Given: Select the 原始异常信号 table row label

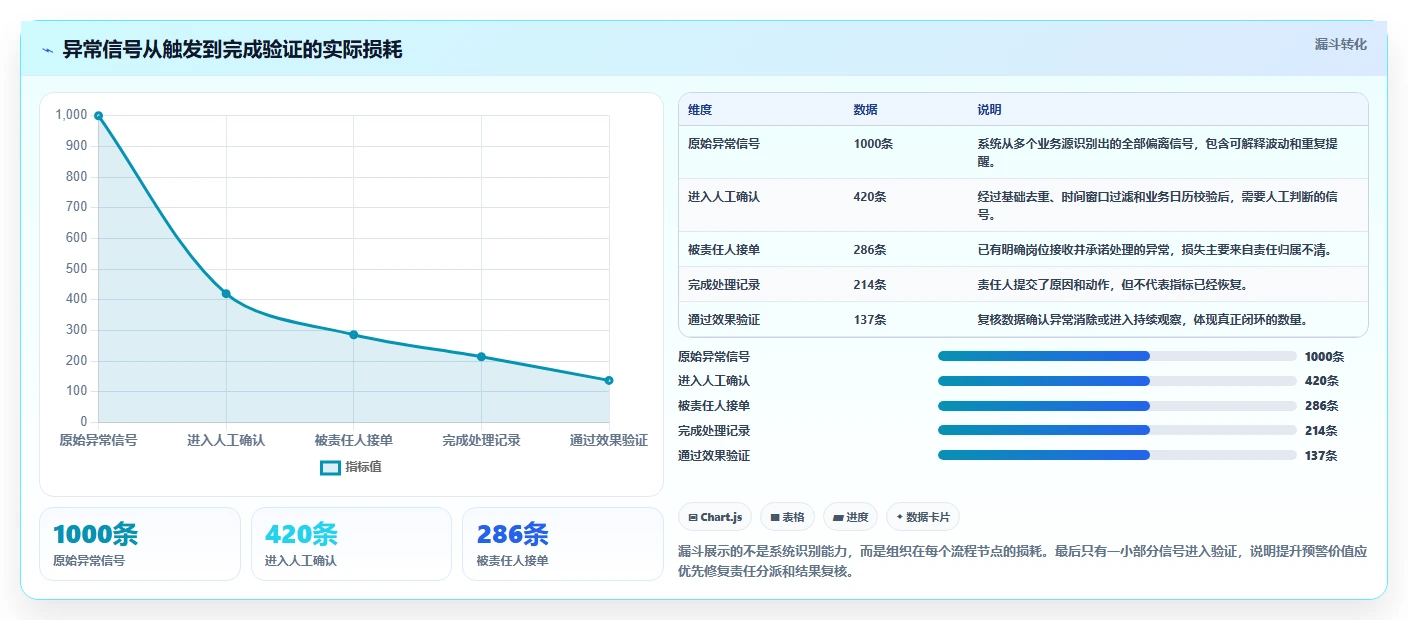Looking at the screenshot, I should coord(724,144).
